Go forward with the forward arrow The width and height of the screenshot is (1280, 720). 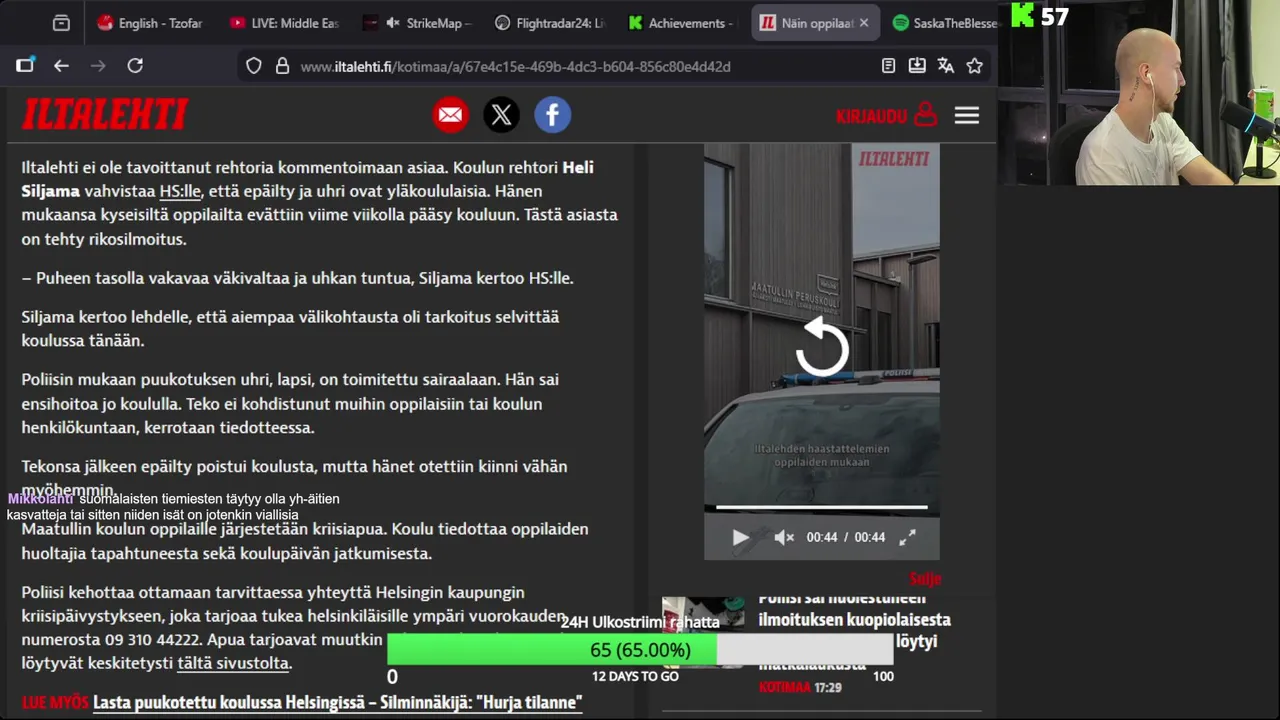[98, 66]
